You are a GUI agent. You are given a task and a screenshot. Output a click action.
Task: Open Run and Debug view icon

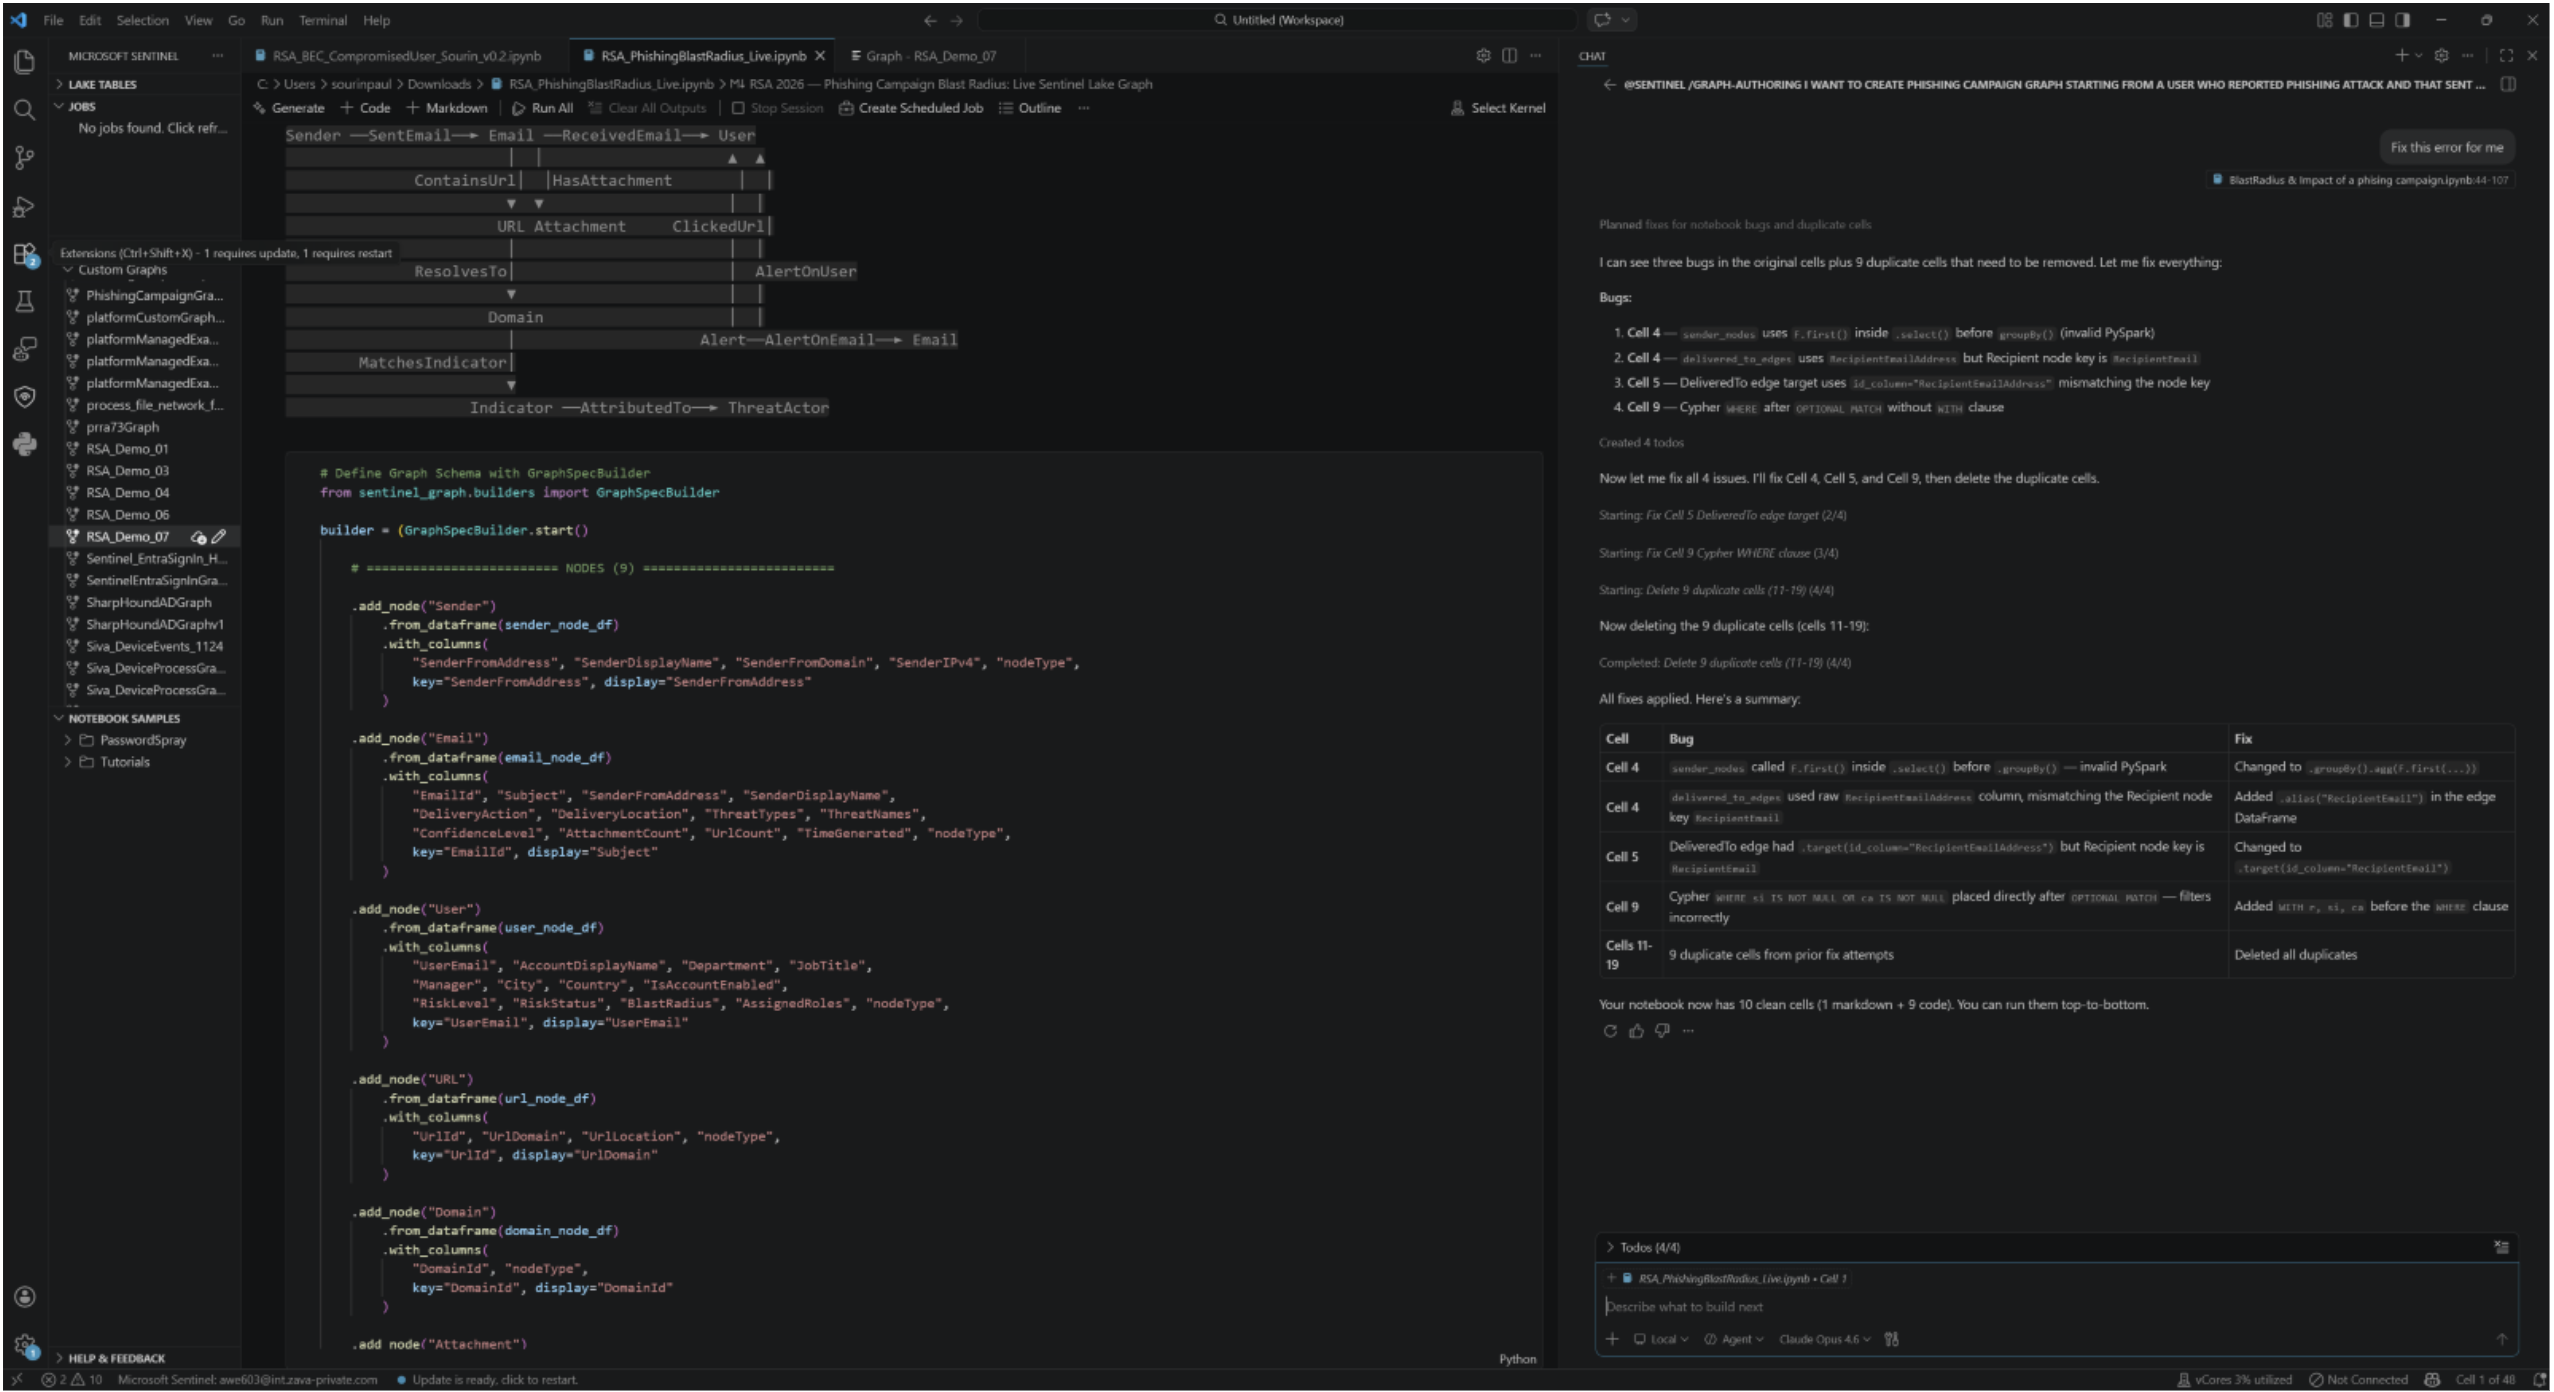click(25, 206)
